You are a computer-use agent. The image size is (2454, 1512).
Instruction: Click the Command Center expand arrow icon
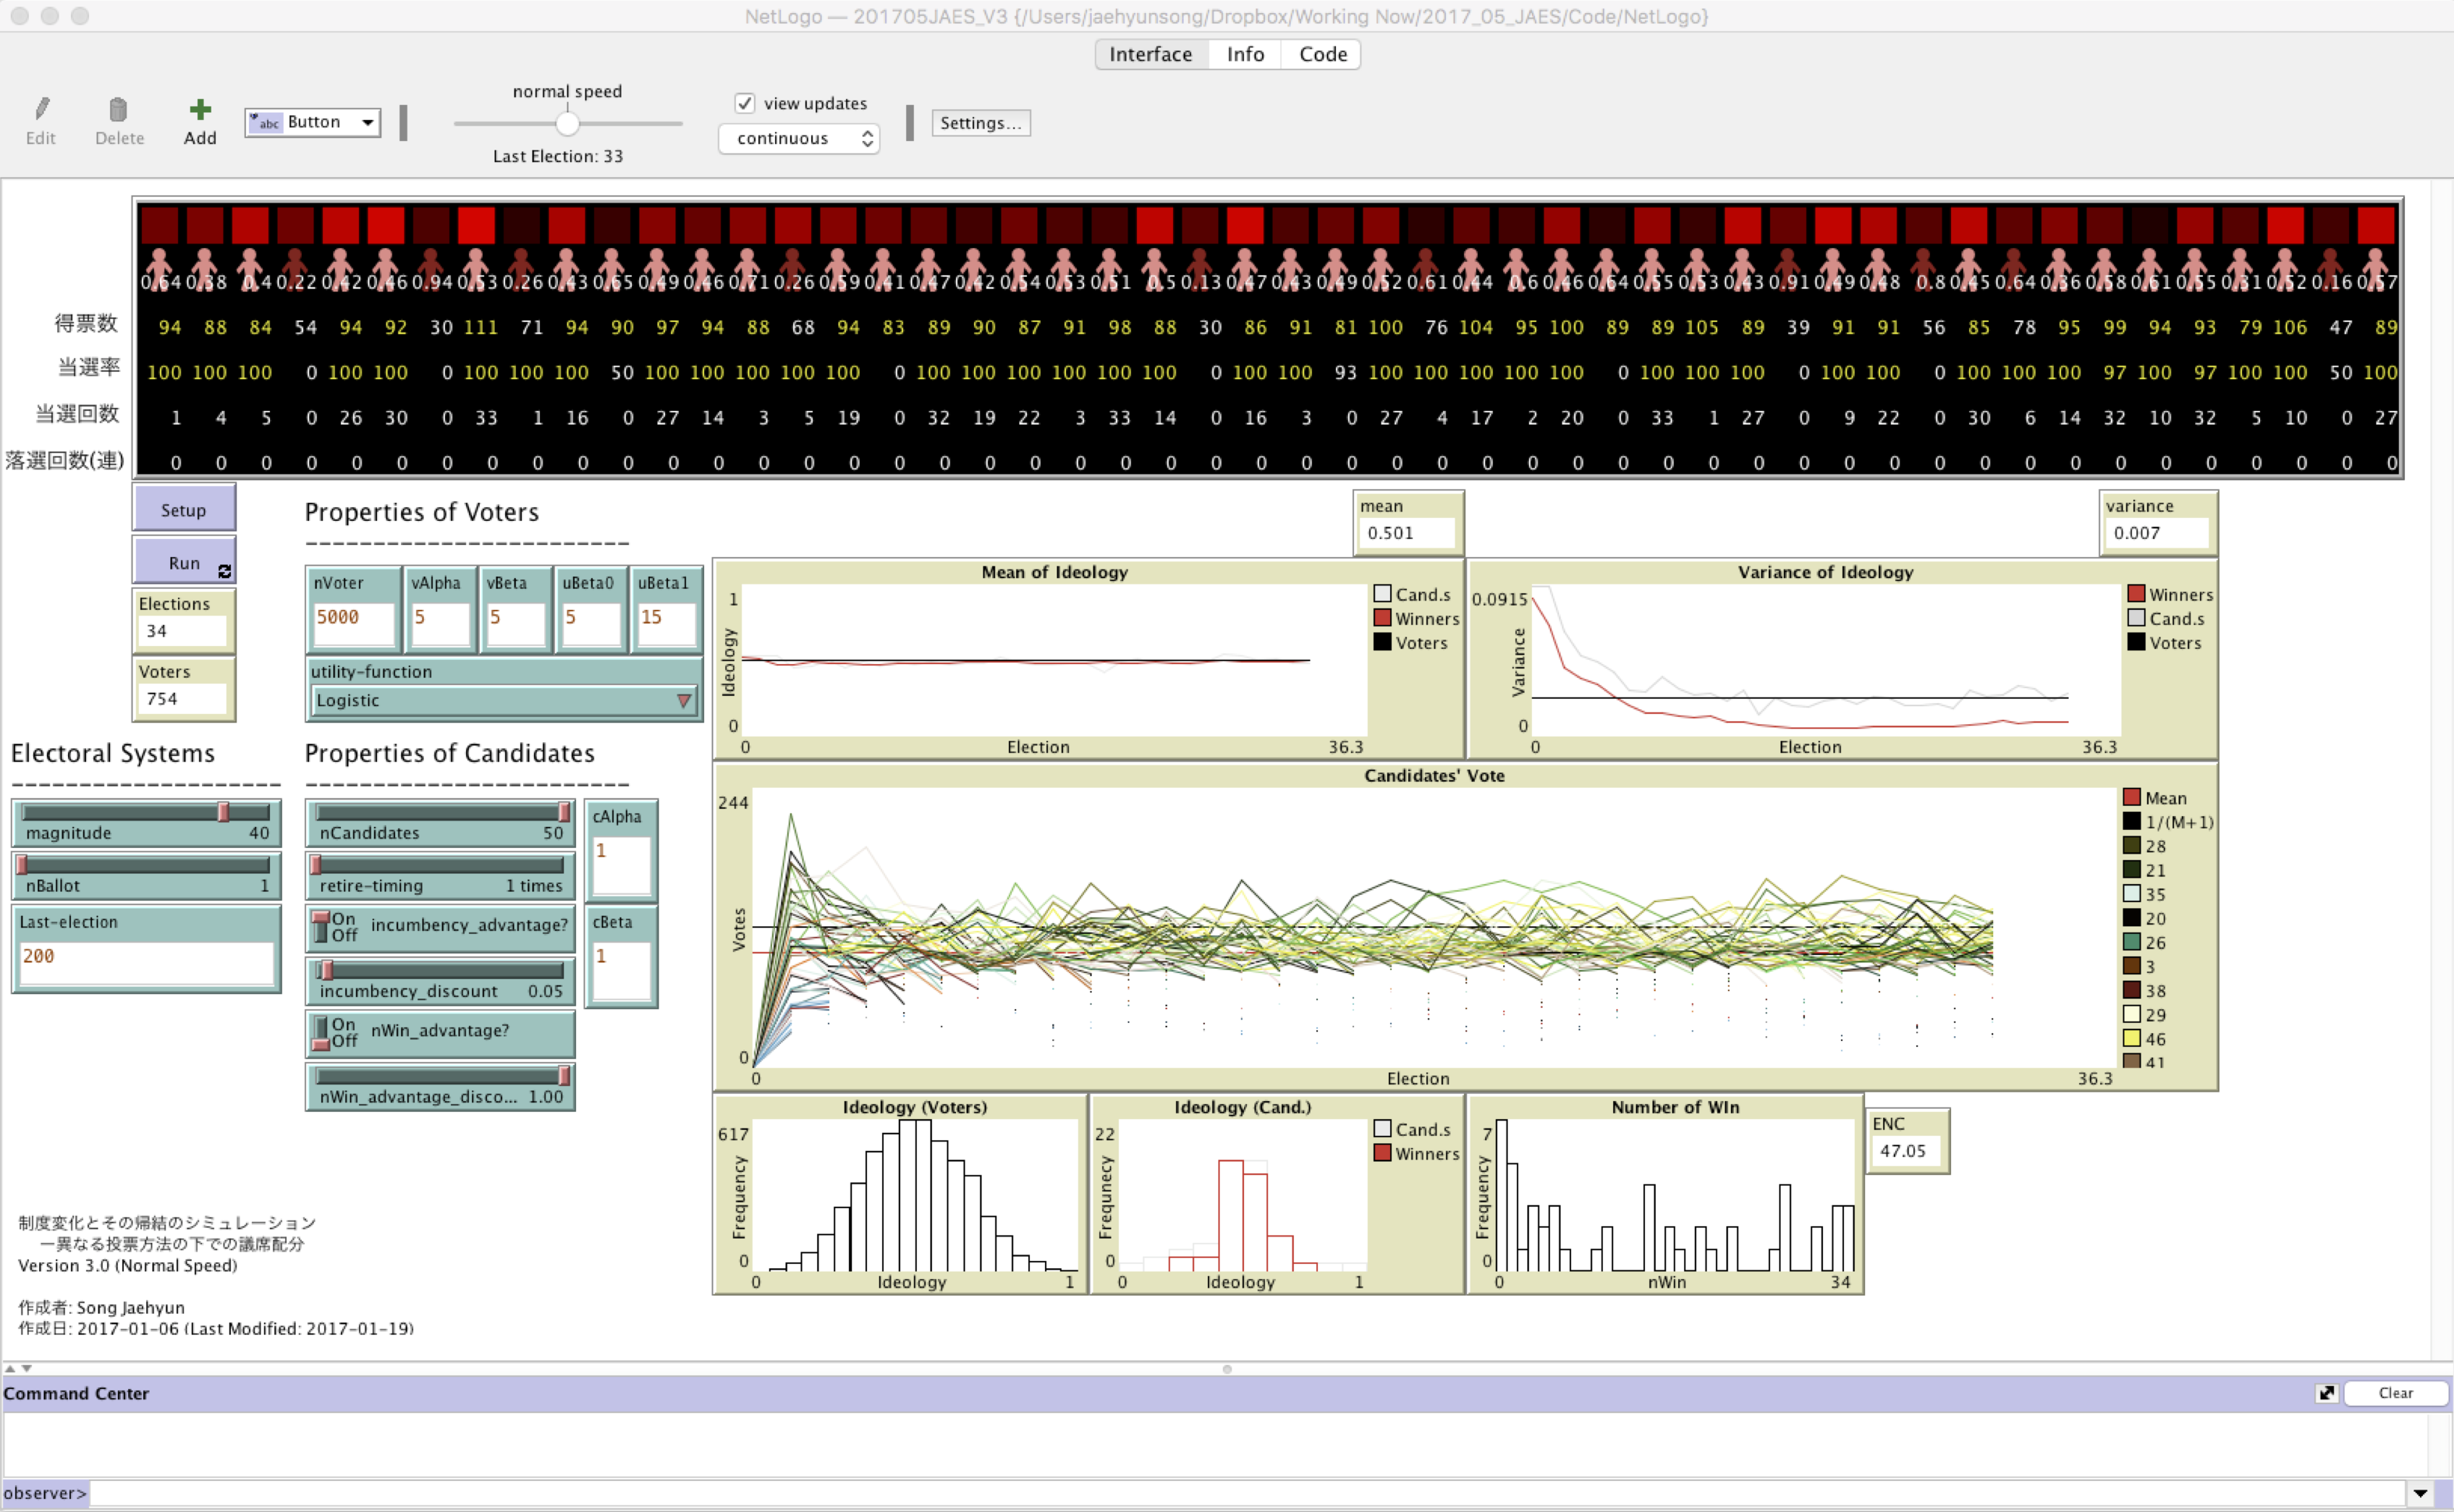(2326, 1393)
